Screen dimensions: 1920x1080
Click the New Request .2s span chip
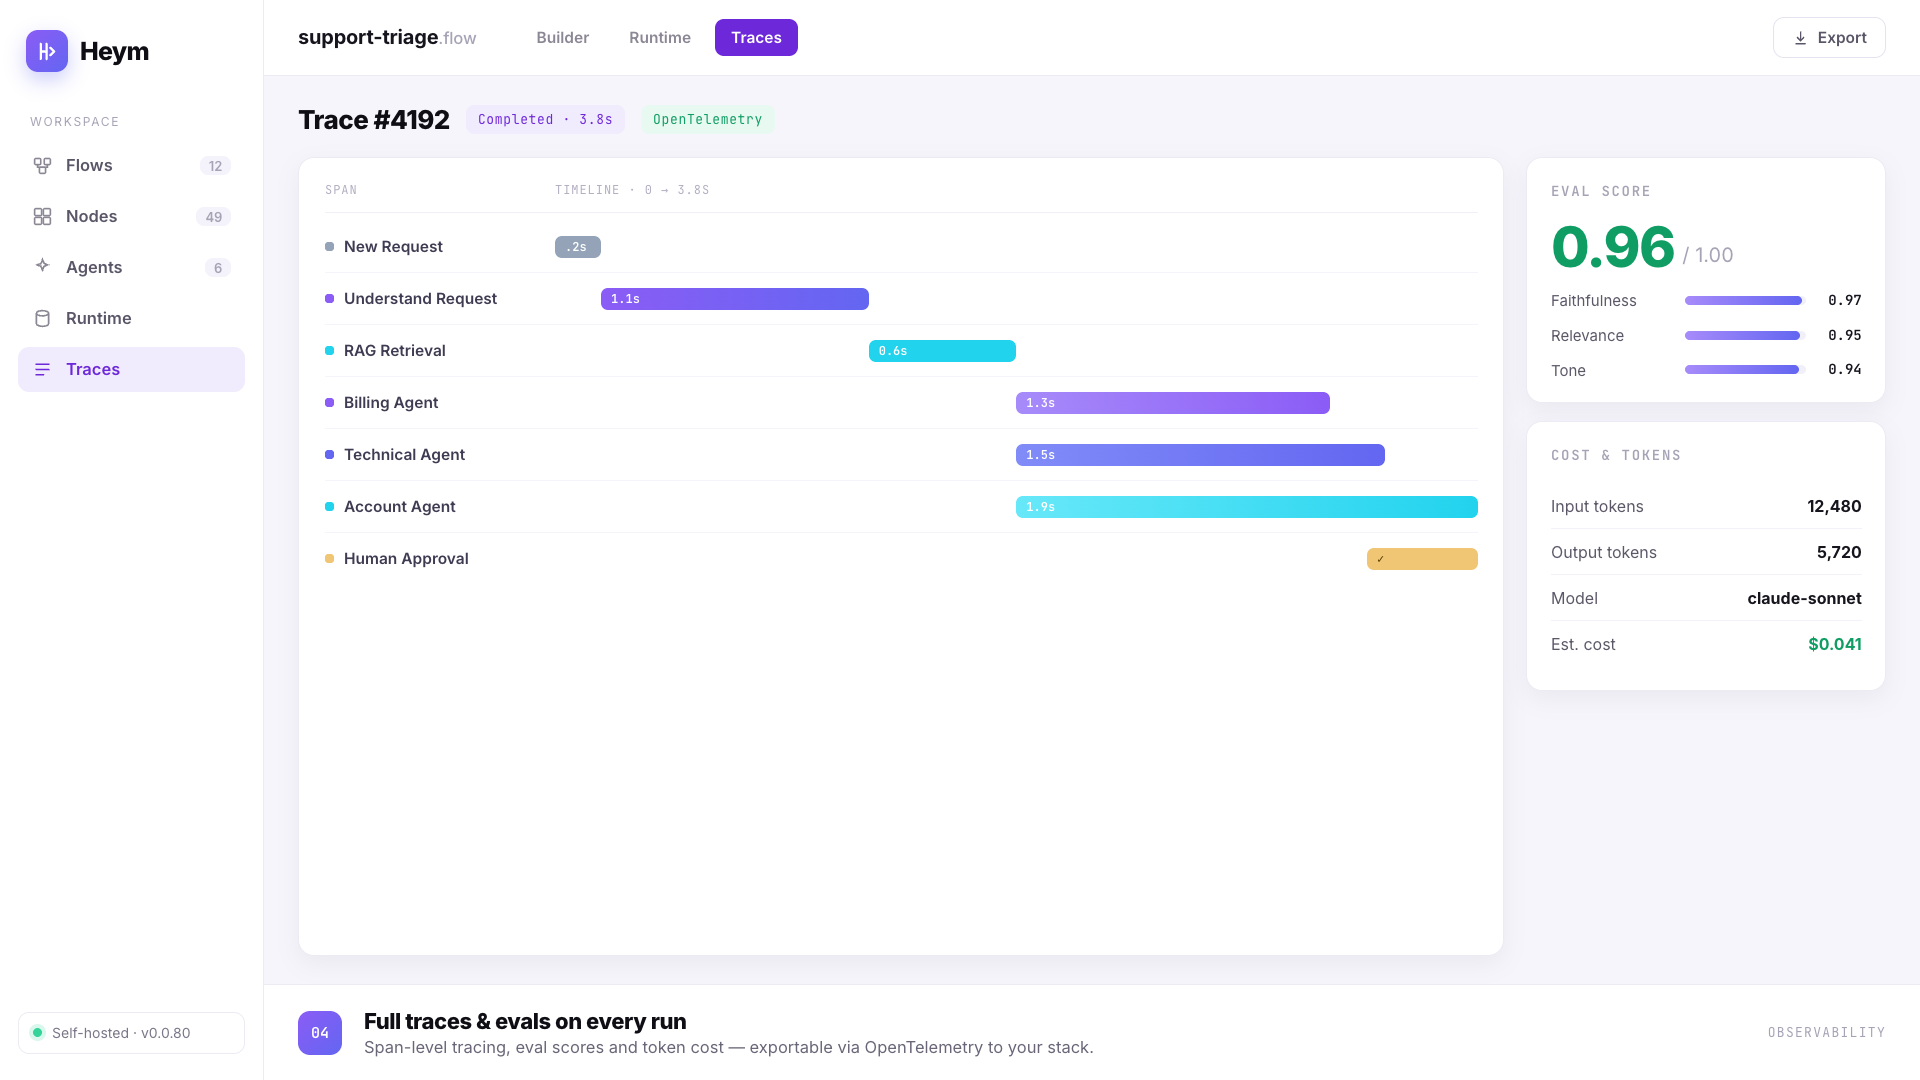tap(578, 247)
